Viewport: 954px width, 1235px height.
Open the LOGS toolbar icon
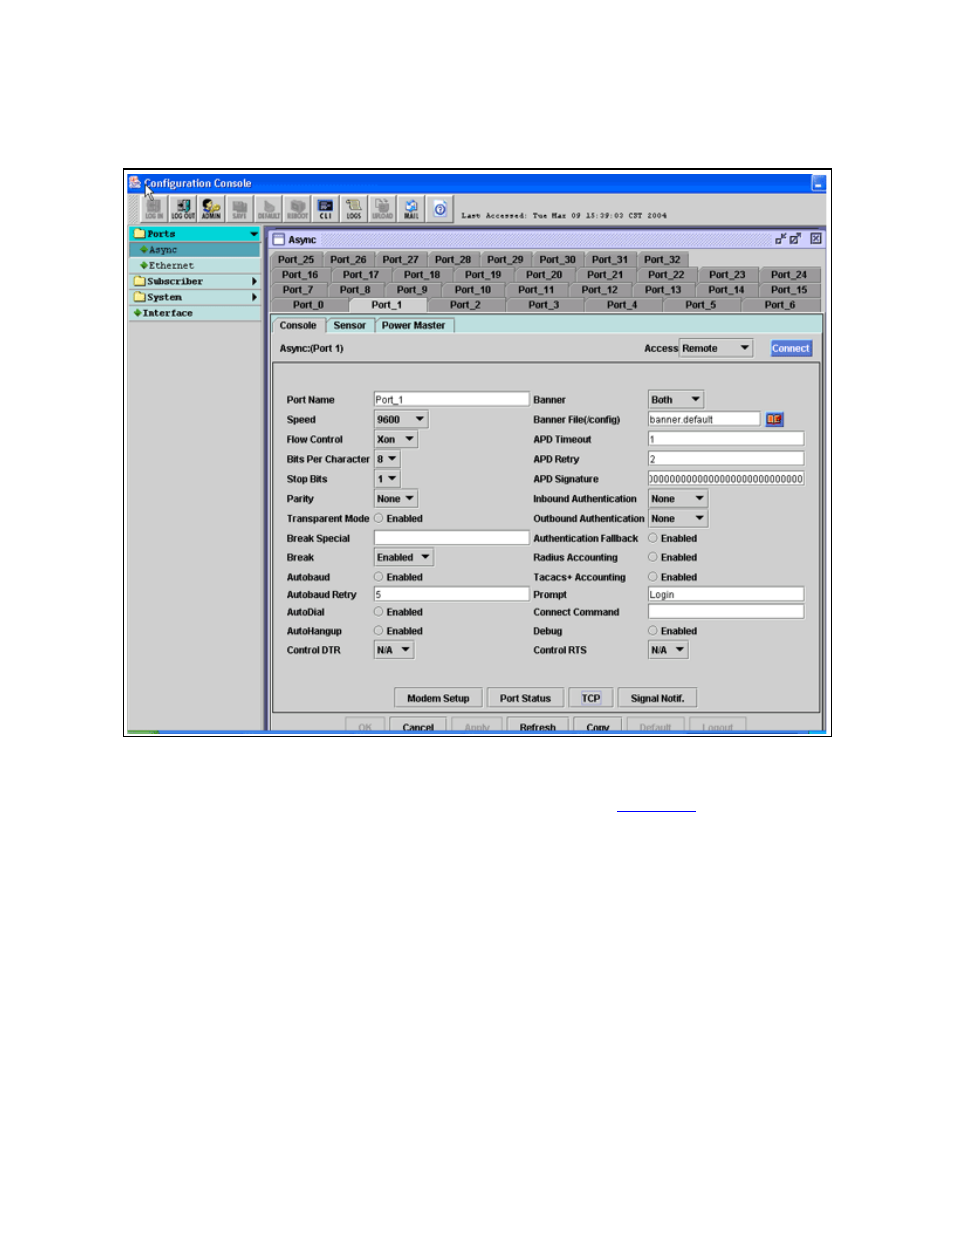[x=354, y=209]
